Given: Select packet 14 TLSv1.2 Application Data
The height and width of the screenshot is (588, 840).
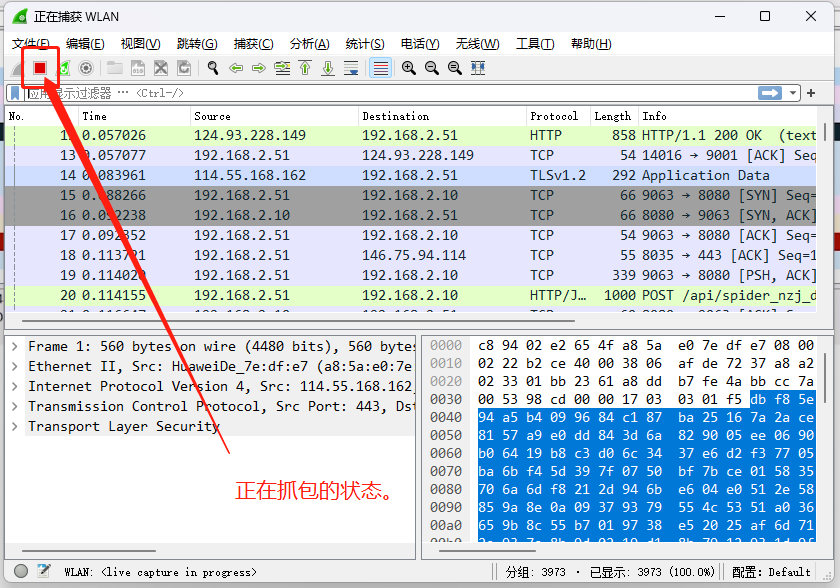Looking at the screenshot, I should (x=411, y=176).
